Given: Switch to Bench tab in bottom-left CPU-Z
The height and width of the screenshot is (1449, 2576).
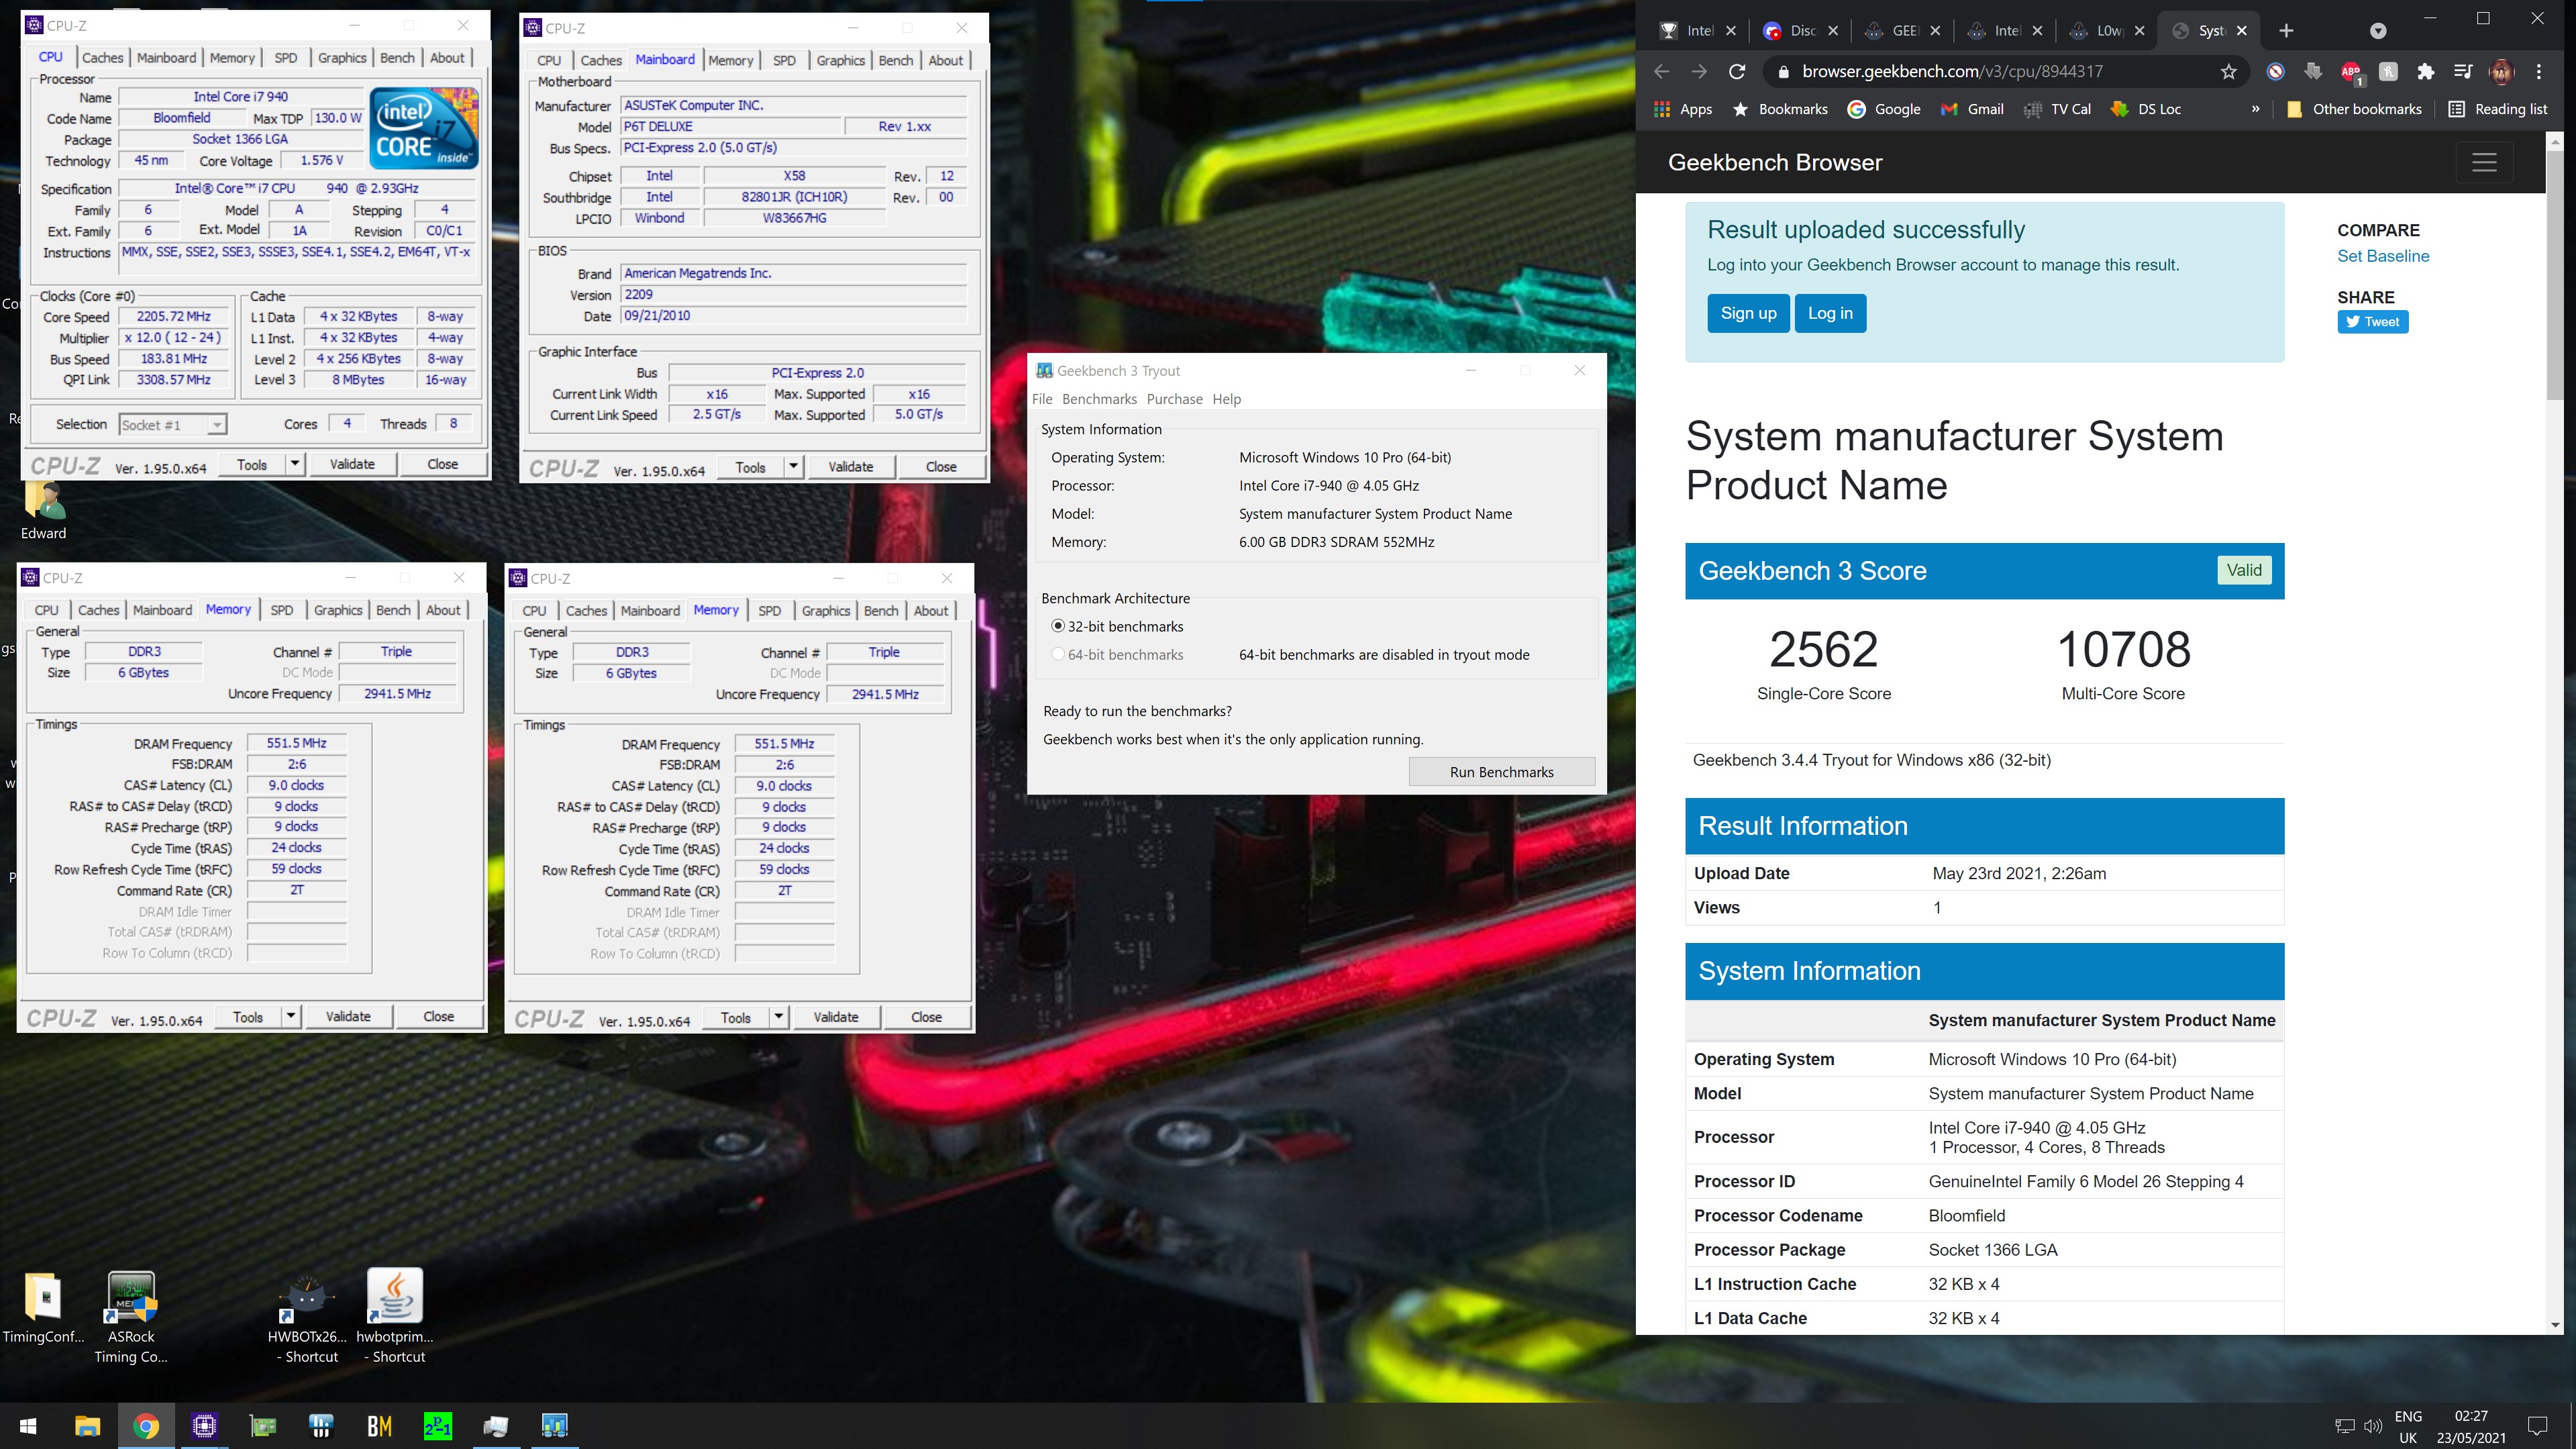Looking at the screenshot, I should [x=393, y=610].
